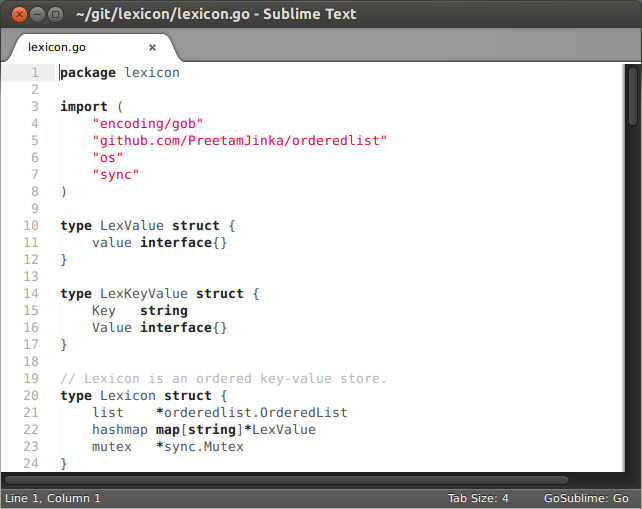Maximize the Sublime Text window
The image size is (642, 509).
(x=54, y=14)
